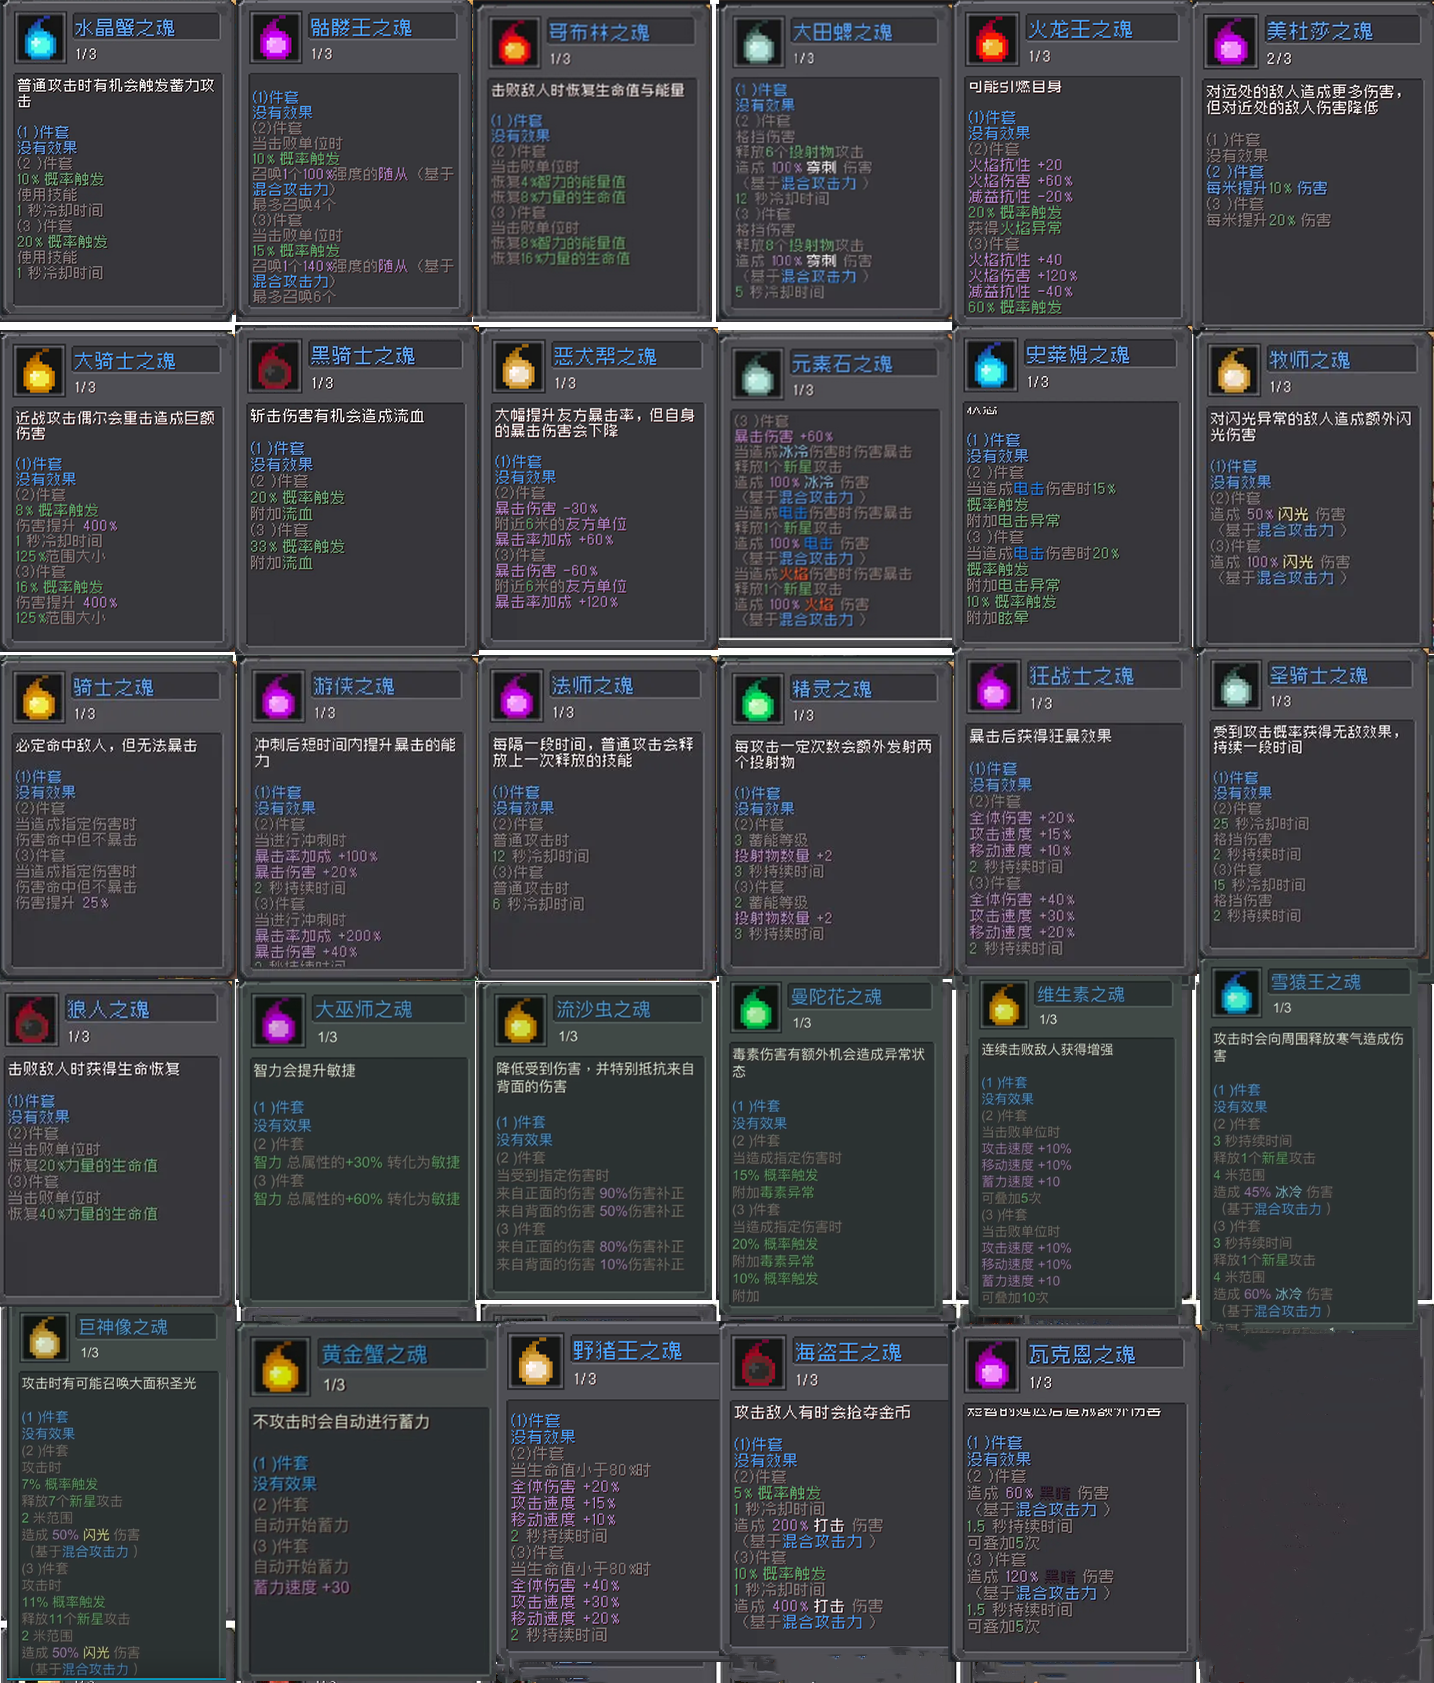Select the 瓦克恩之魂 title label
The height and width of the screenshot is (1683, 1434).
pos(1082,1354)
